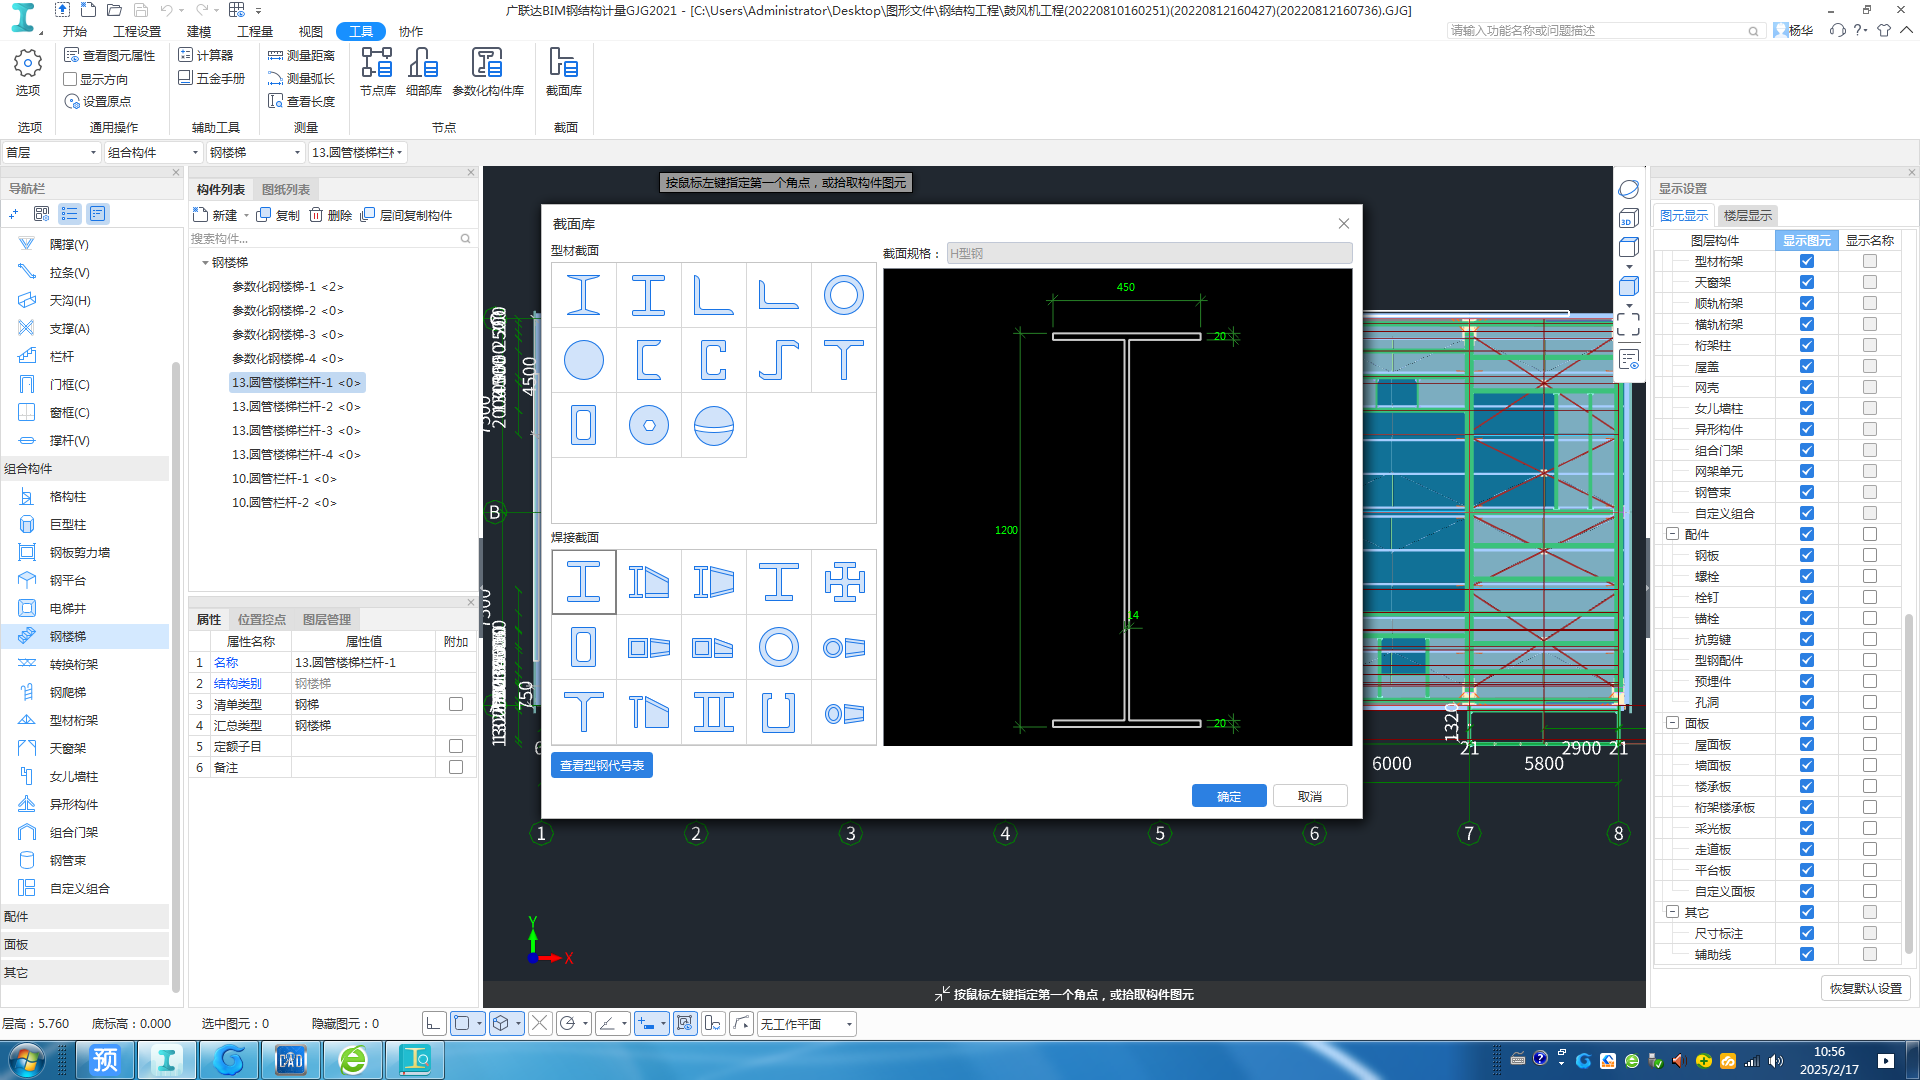Image resolution: width=1920 pixels, height=1080 pixels.
Task: Uncheck 显示图元 for 型材桁架
Action: point(1806,261)
